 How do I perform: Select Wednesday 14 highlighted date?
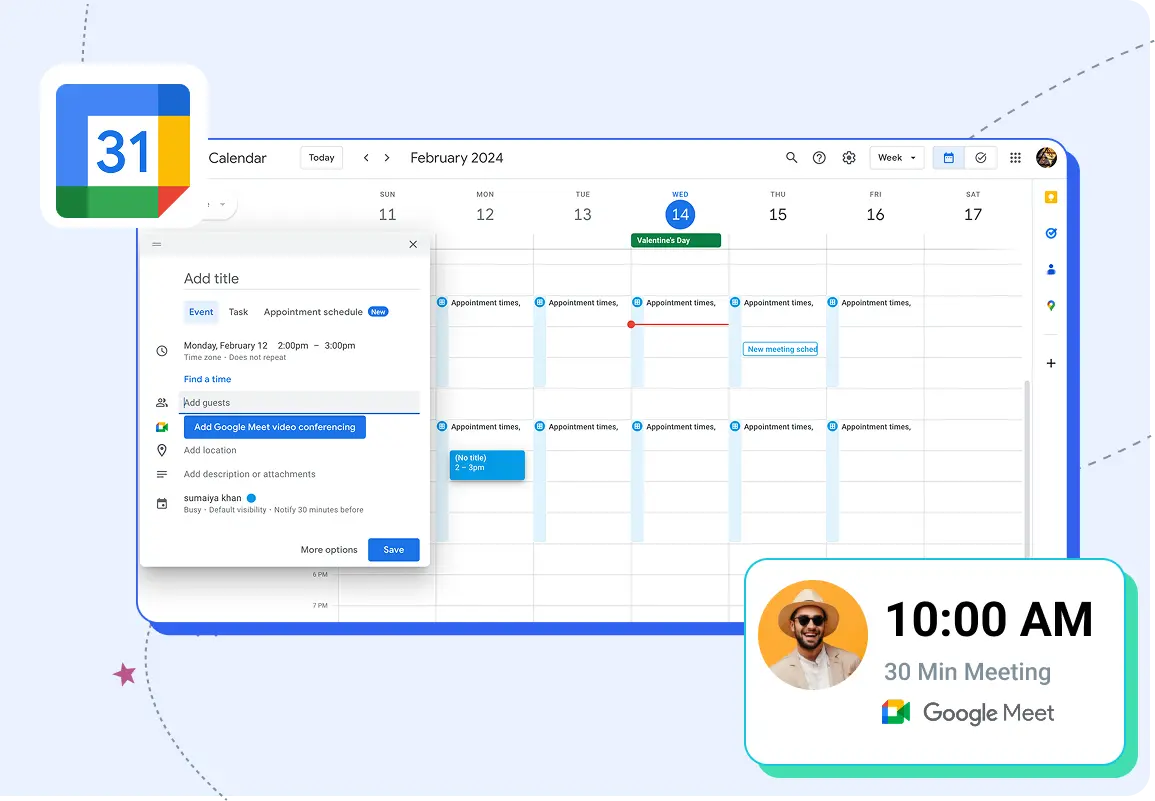coord(680,214)
